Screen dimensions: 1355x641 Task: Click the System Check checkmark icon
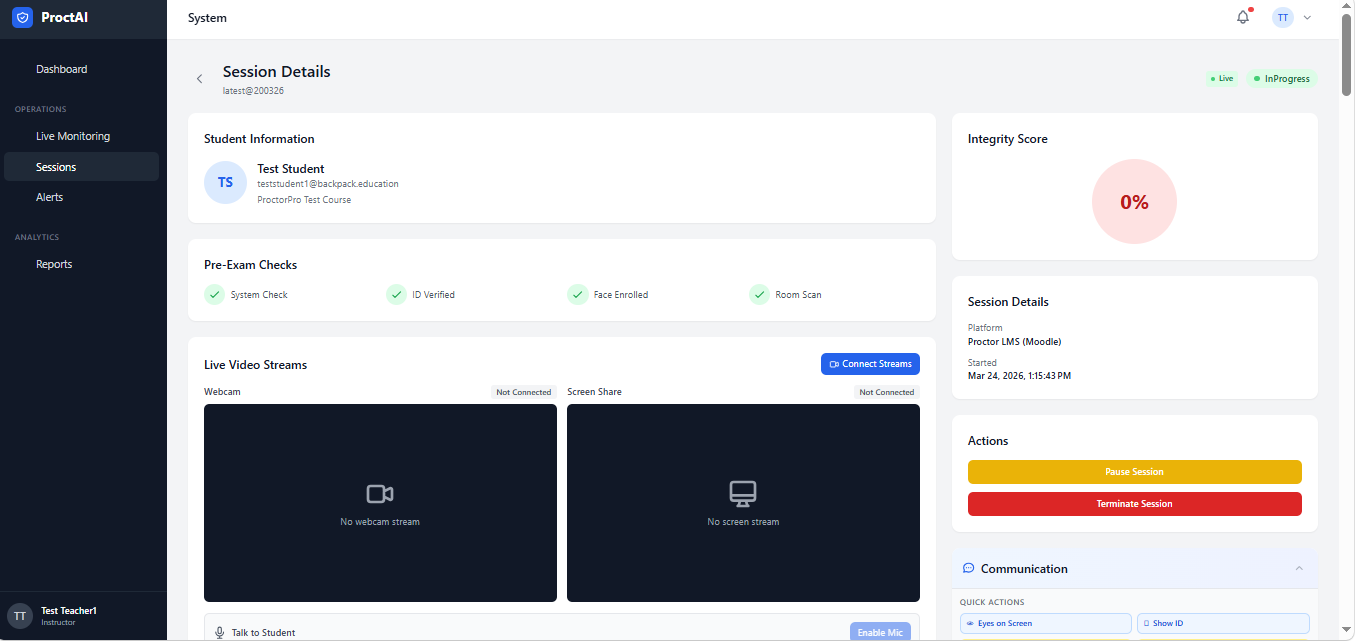click(214, 294)
